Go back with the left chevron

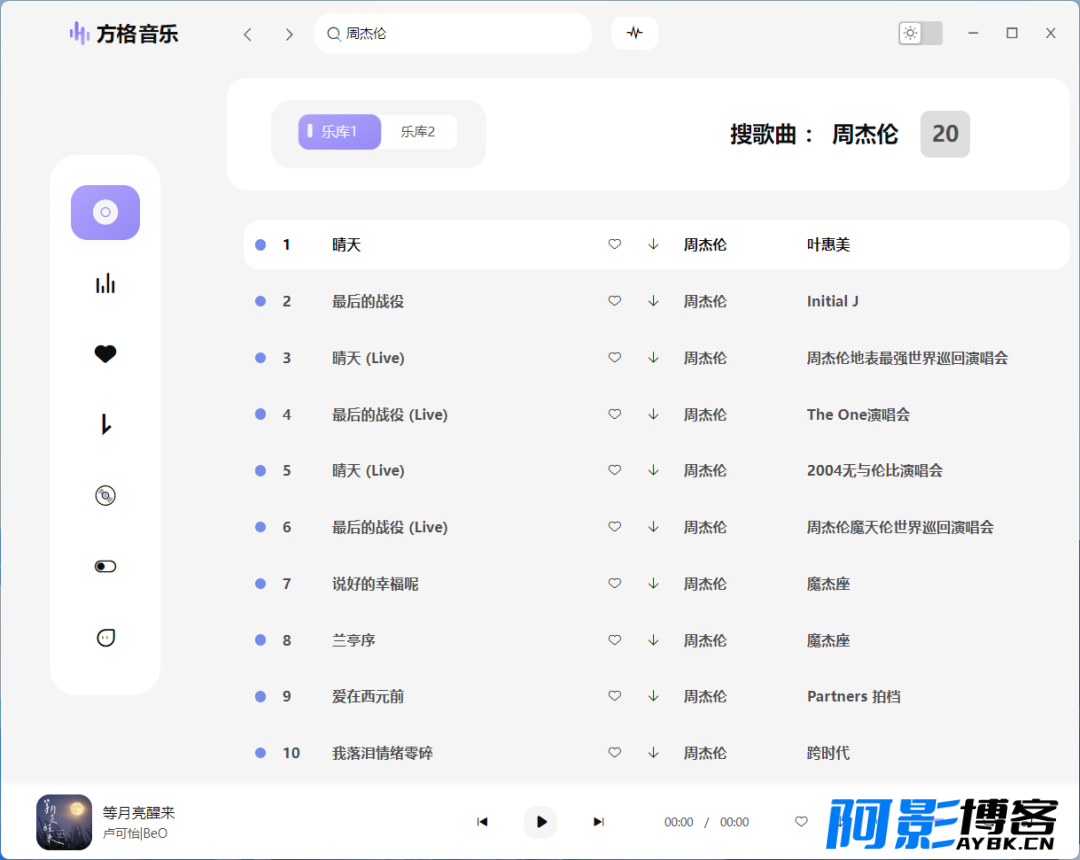click(x=248, y=34)
